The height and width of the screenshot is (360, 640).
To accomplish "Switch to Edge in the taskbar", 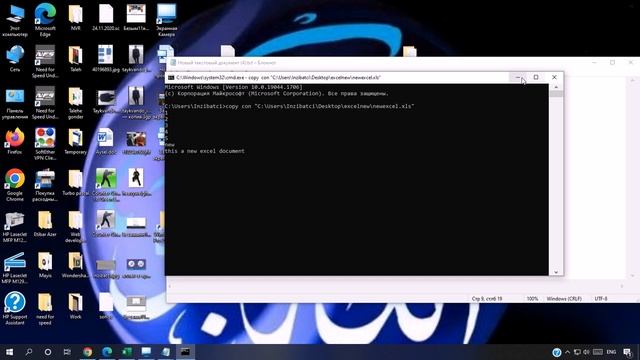I will pos(107,352).
